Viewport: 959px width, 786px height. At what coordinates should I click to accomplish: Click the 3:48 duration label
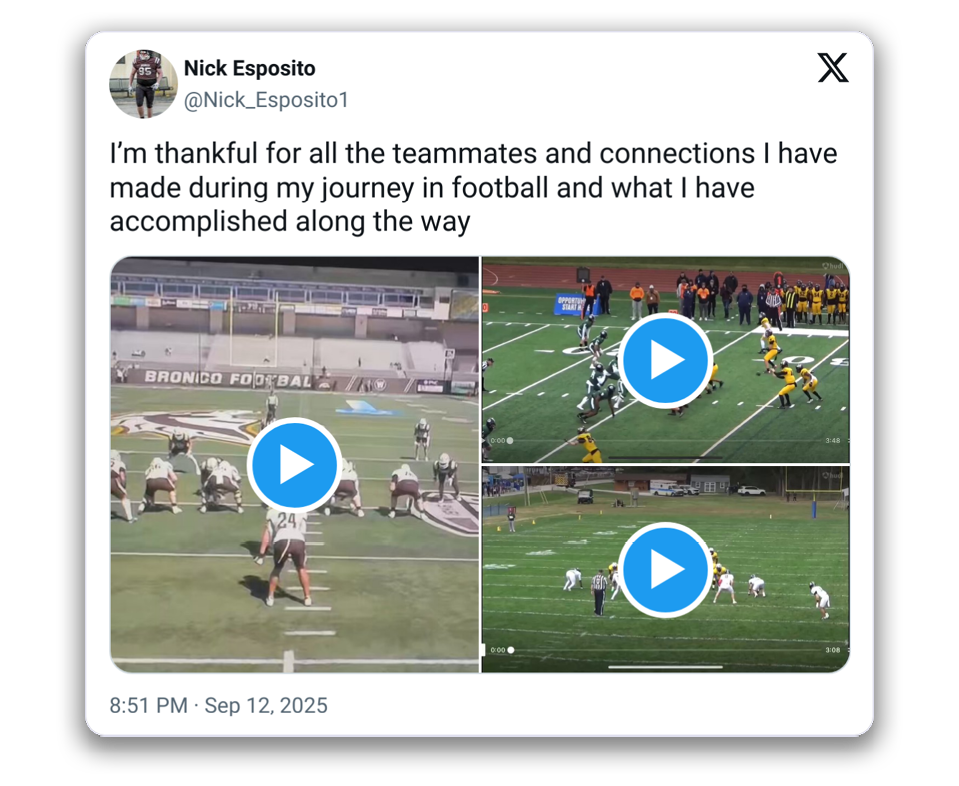pyautogui.click(x=832, y=440)
